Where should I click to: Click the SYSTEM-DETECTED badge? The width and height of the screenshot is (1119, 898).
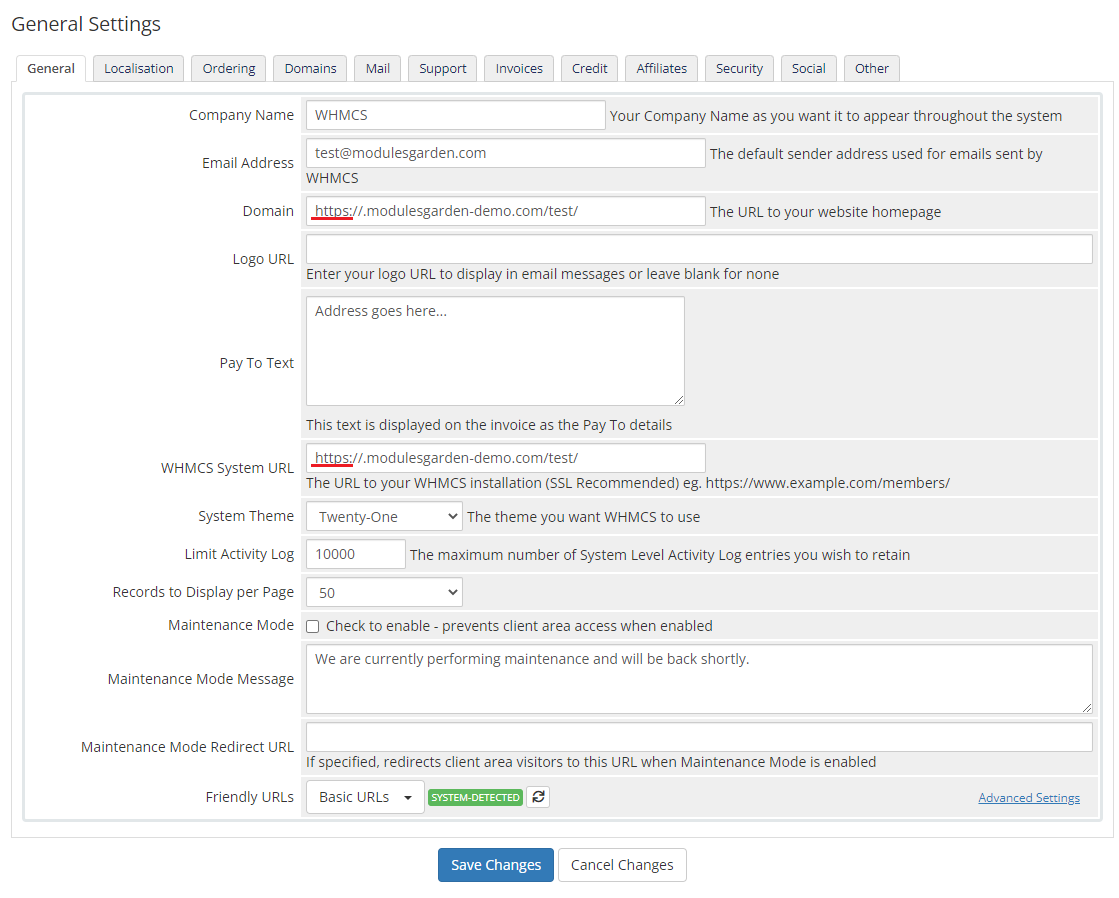click(475, 797)
